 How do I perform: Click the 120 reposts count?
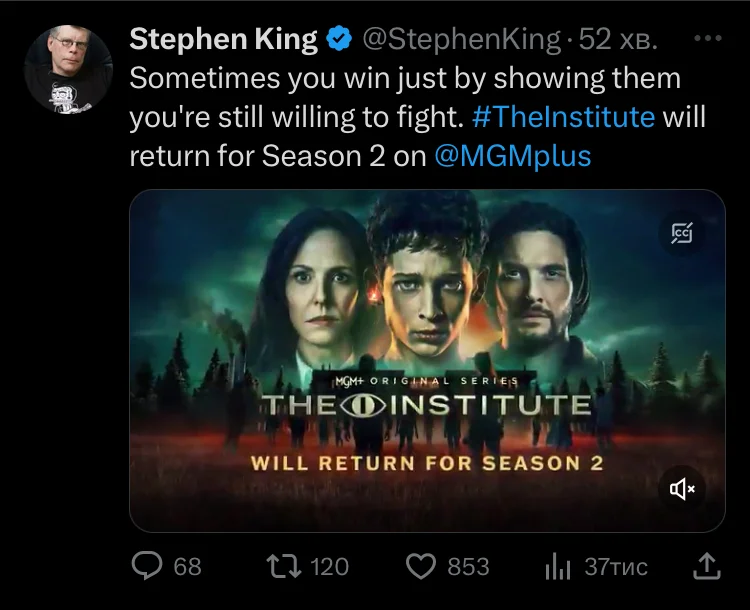[330, 566]
